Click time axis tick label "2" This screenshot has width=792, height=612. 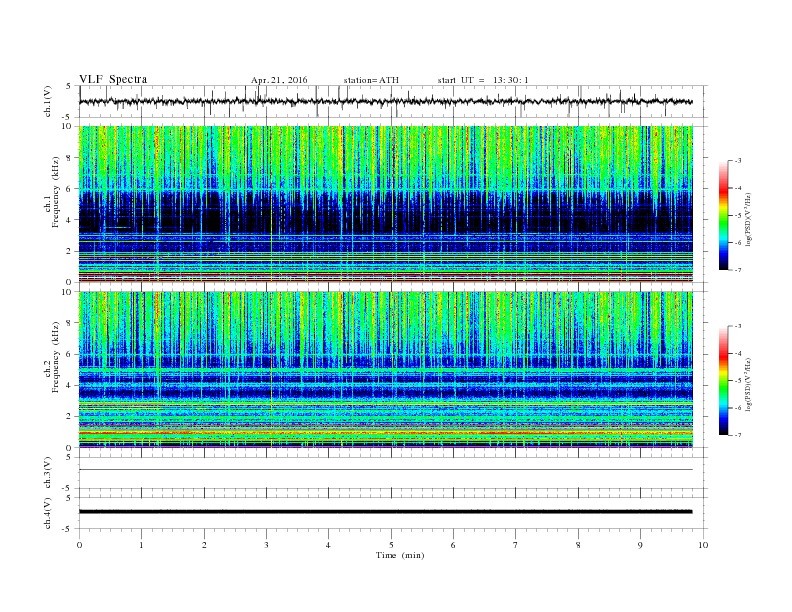pos(204,545)
